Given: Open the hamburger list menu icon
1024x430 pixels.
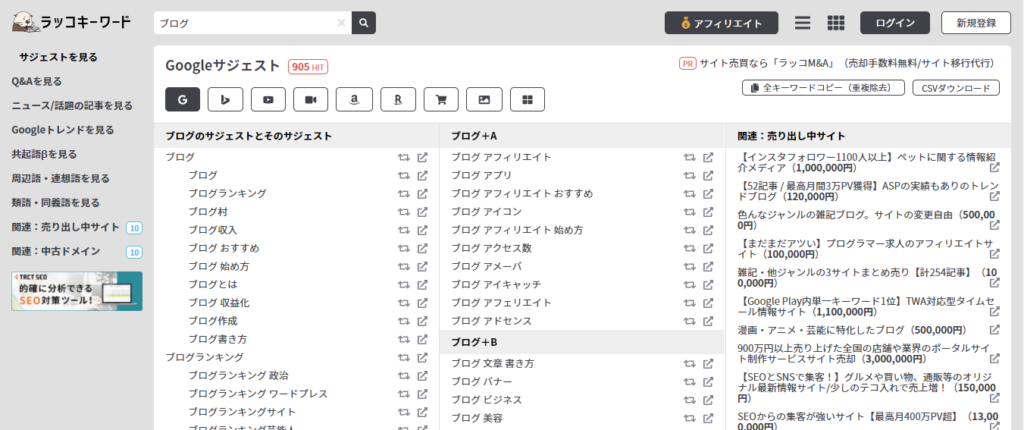Looking at the screenshot, I should pyautogui.click(x=803, y=23).
